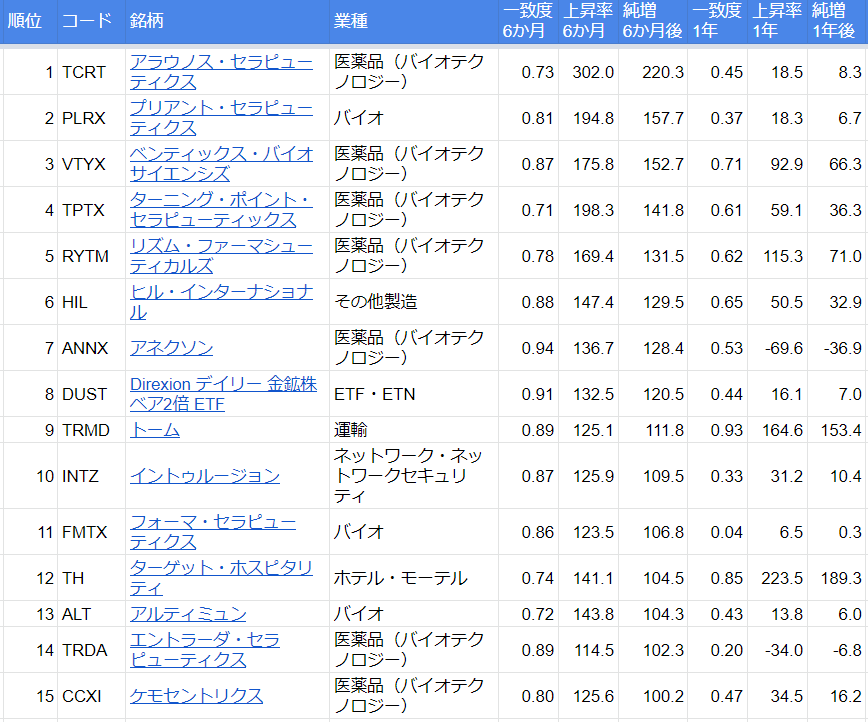
Task: Open the リズム・ファーマシューティカルズ link
Action: coord(221,256)
